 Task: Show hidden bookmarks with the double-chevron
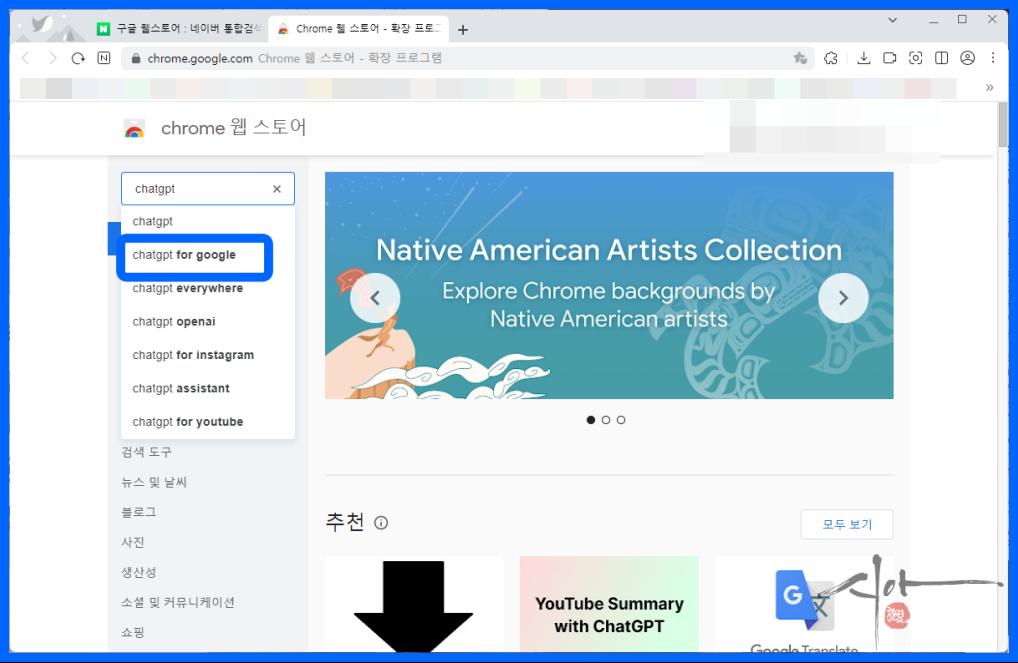point(989,88)
